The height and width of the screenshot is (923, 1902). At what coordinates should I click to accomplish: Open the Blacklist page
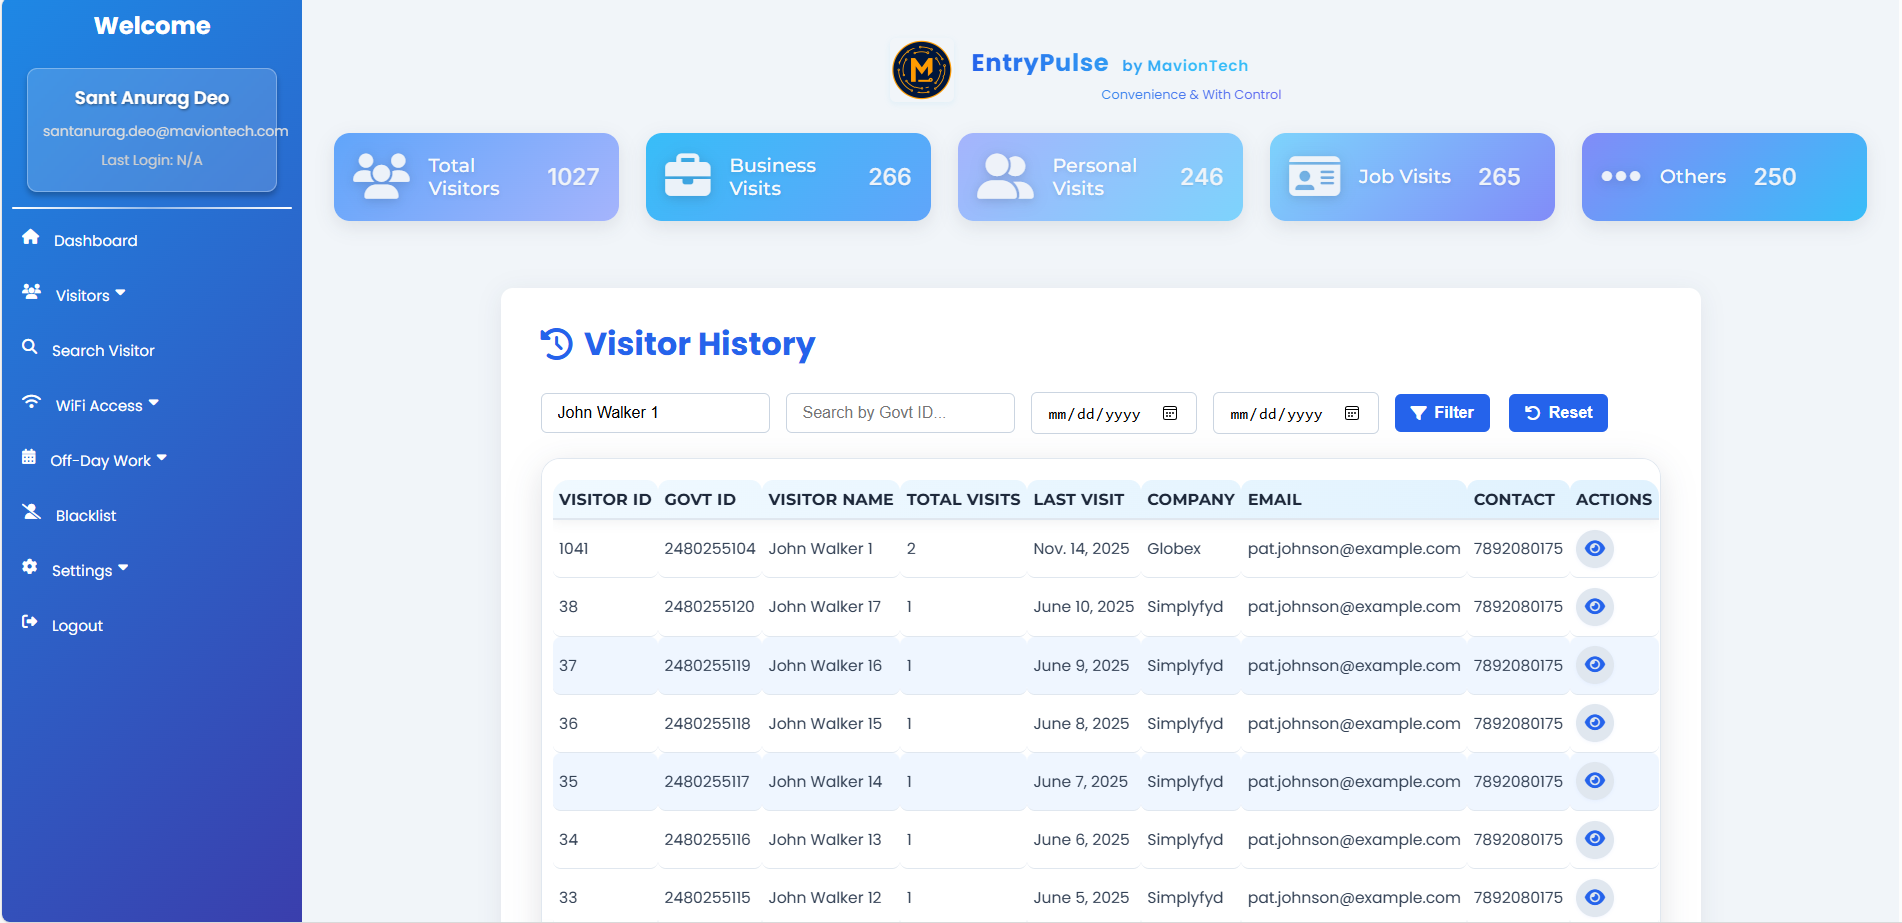[x=86, y=516]
